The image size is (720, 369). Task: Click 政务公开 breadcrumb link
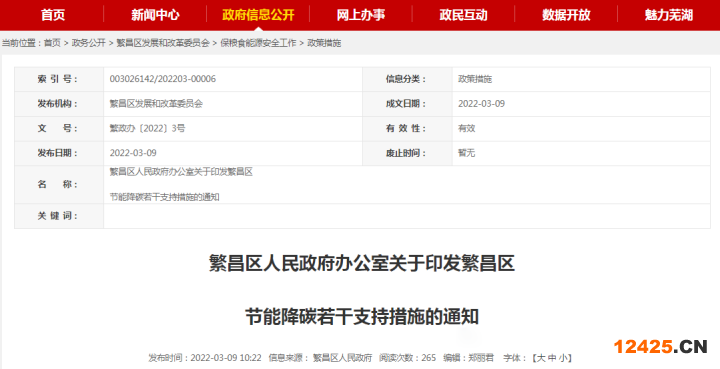coord(89,43)
